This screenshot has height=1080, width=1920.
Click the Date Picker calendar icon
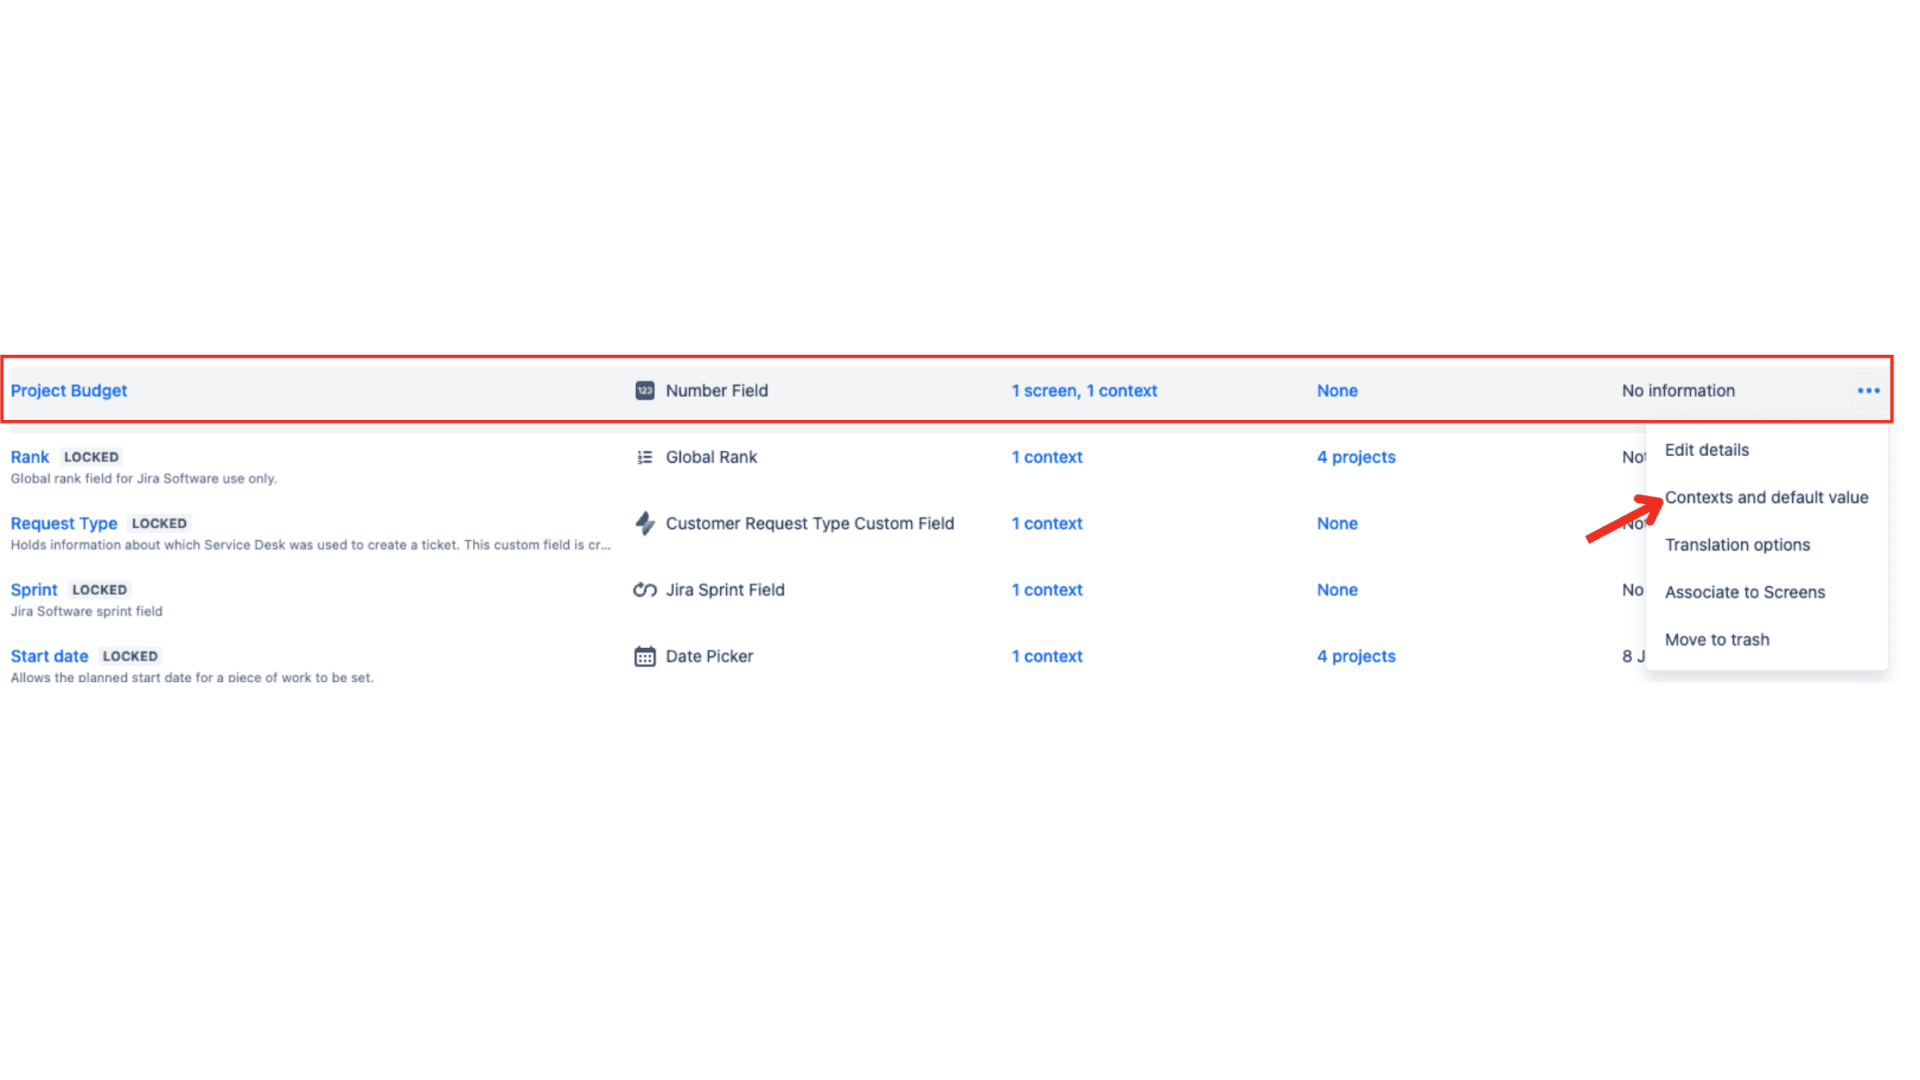tap(645, 656)
